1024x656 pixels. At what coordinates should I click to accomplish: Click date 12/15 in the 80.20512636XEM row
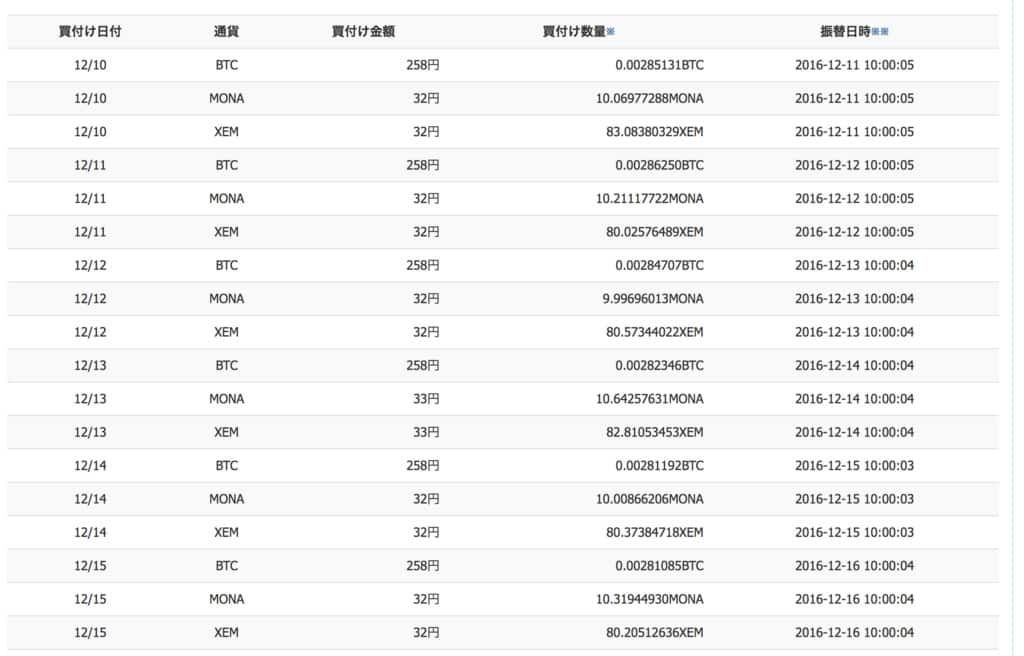90,632
